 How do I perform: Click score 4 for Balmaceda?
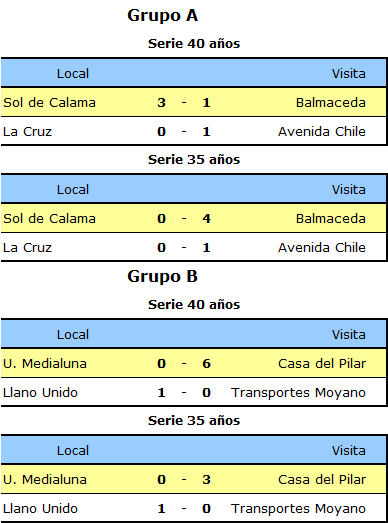point(207,218)
